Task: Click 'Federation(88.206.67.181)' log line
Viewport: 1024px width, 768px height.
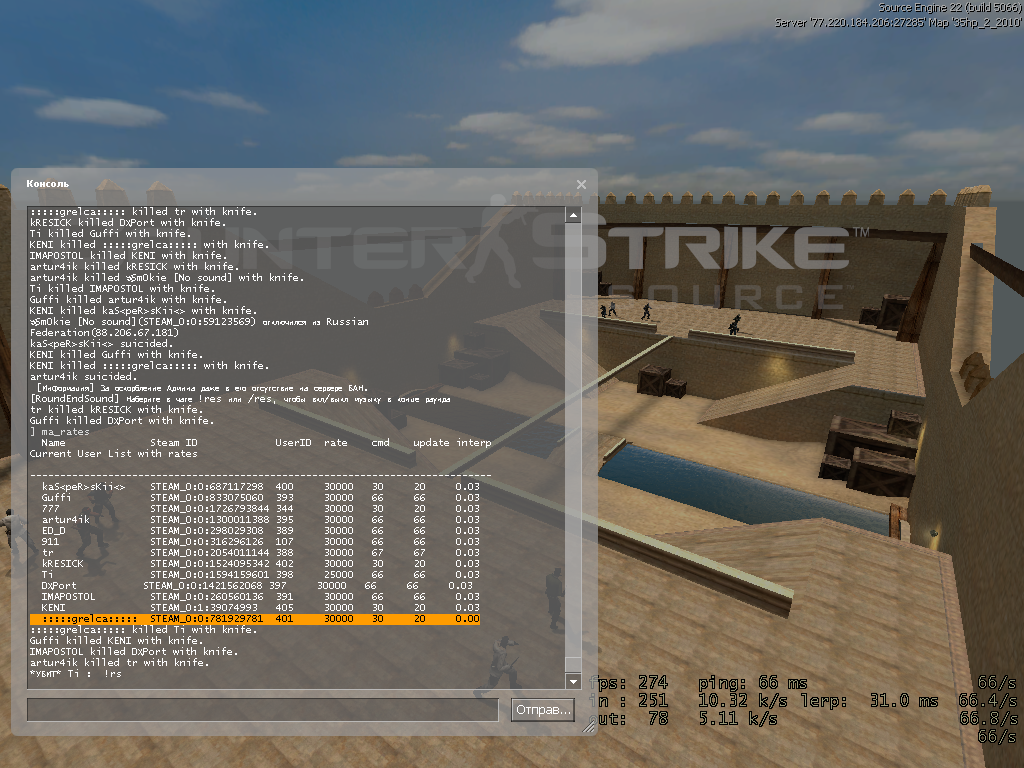Action: tap(104, 332)
